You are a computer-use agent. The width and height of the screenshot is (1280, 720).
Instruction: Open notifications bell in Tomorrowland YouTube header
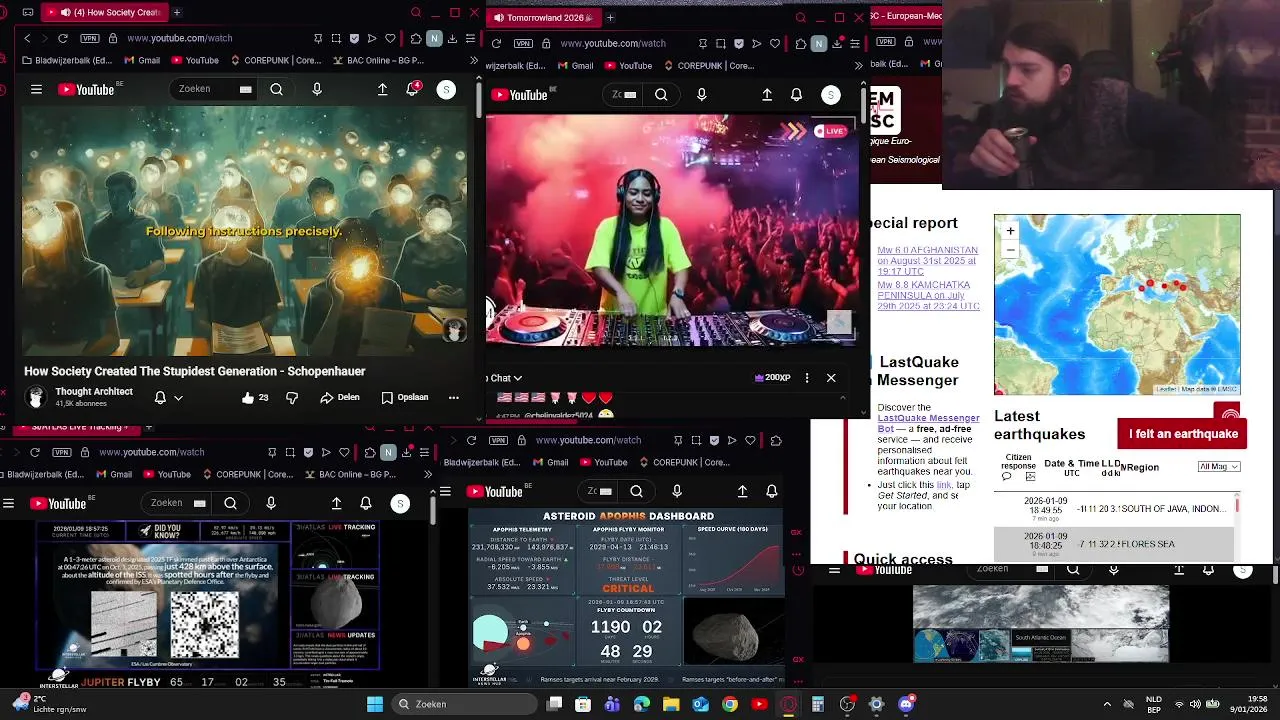[796, 95]
